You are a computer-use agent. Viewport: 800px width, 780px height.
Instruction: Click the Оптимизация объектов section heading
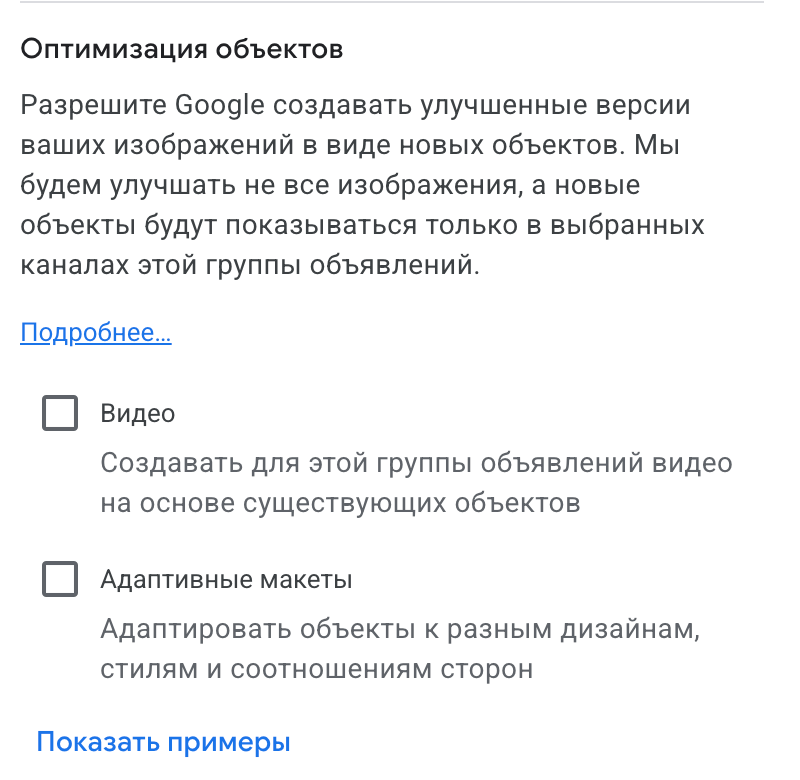[182, 49]
